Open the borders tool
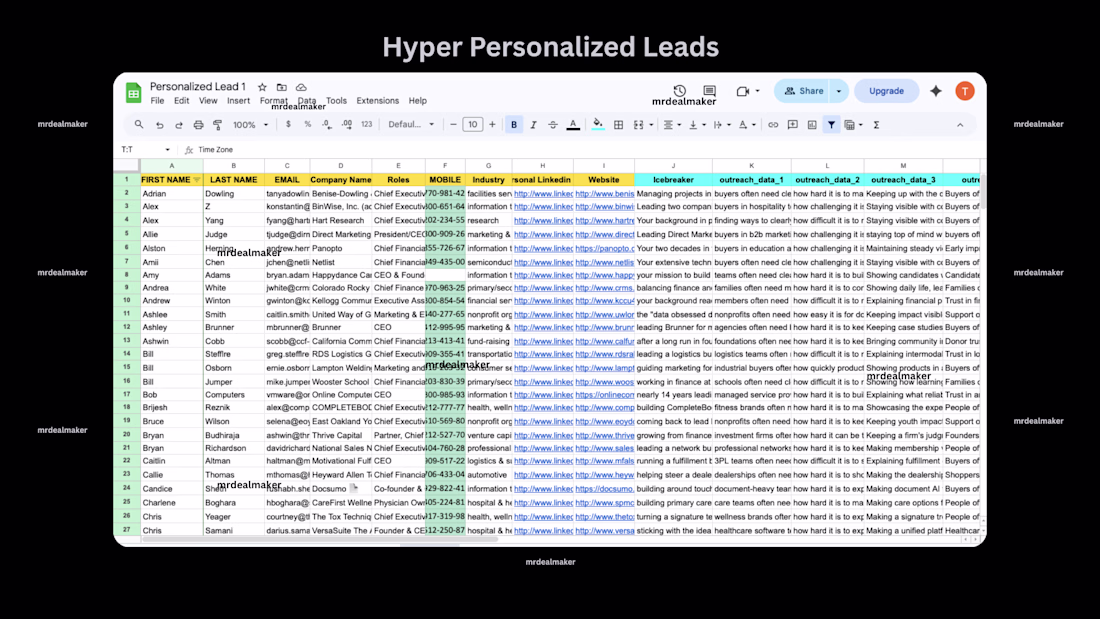Viewport: 1100px width, 619px height. (x=618, y=125)
